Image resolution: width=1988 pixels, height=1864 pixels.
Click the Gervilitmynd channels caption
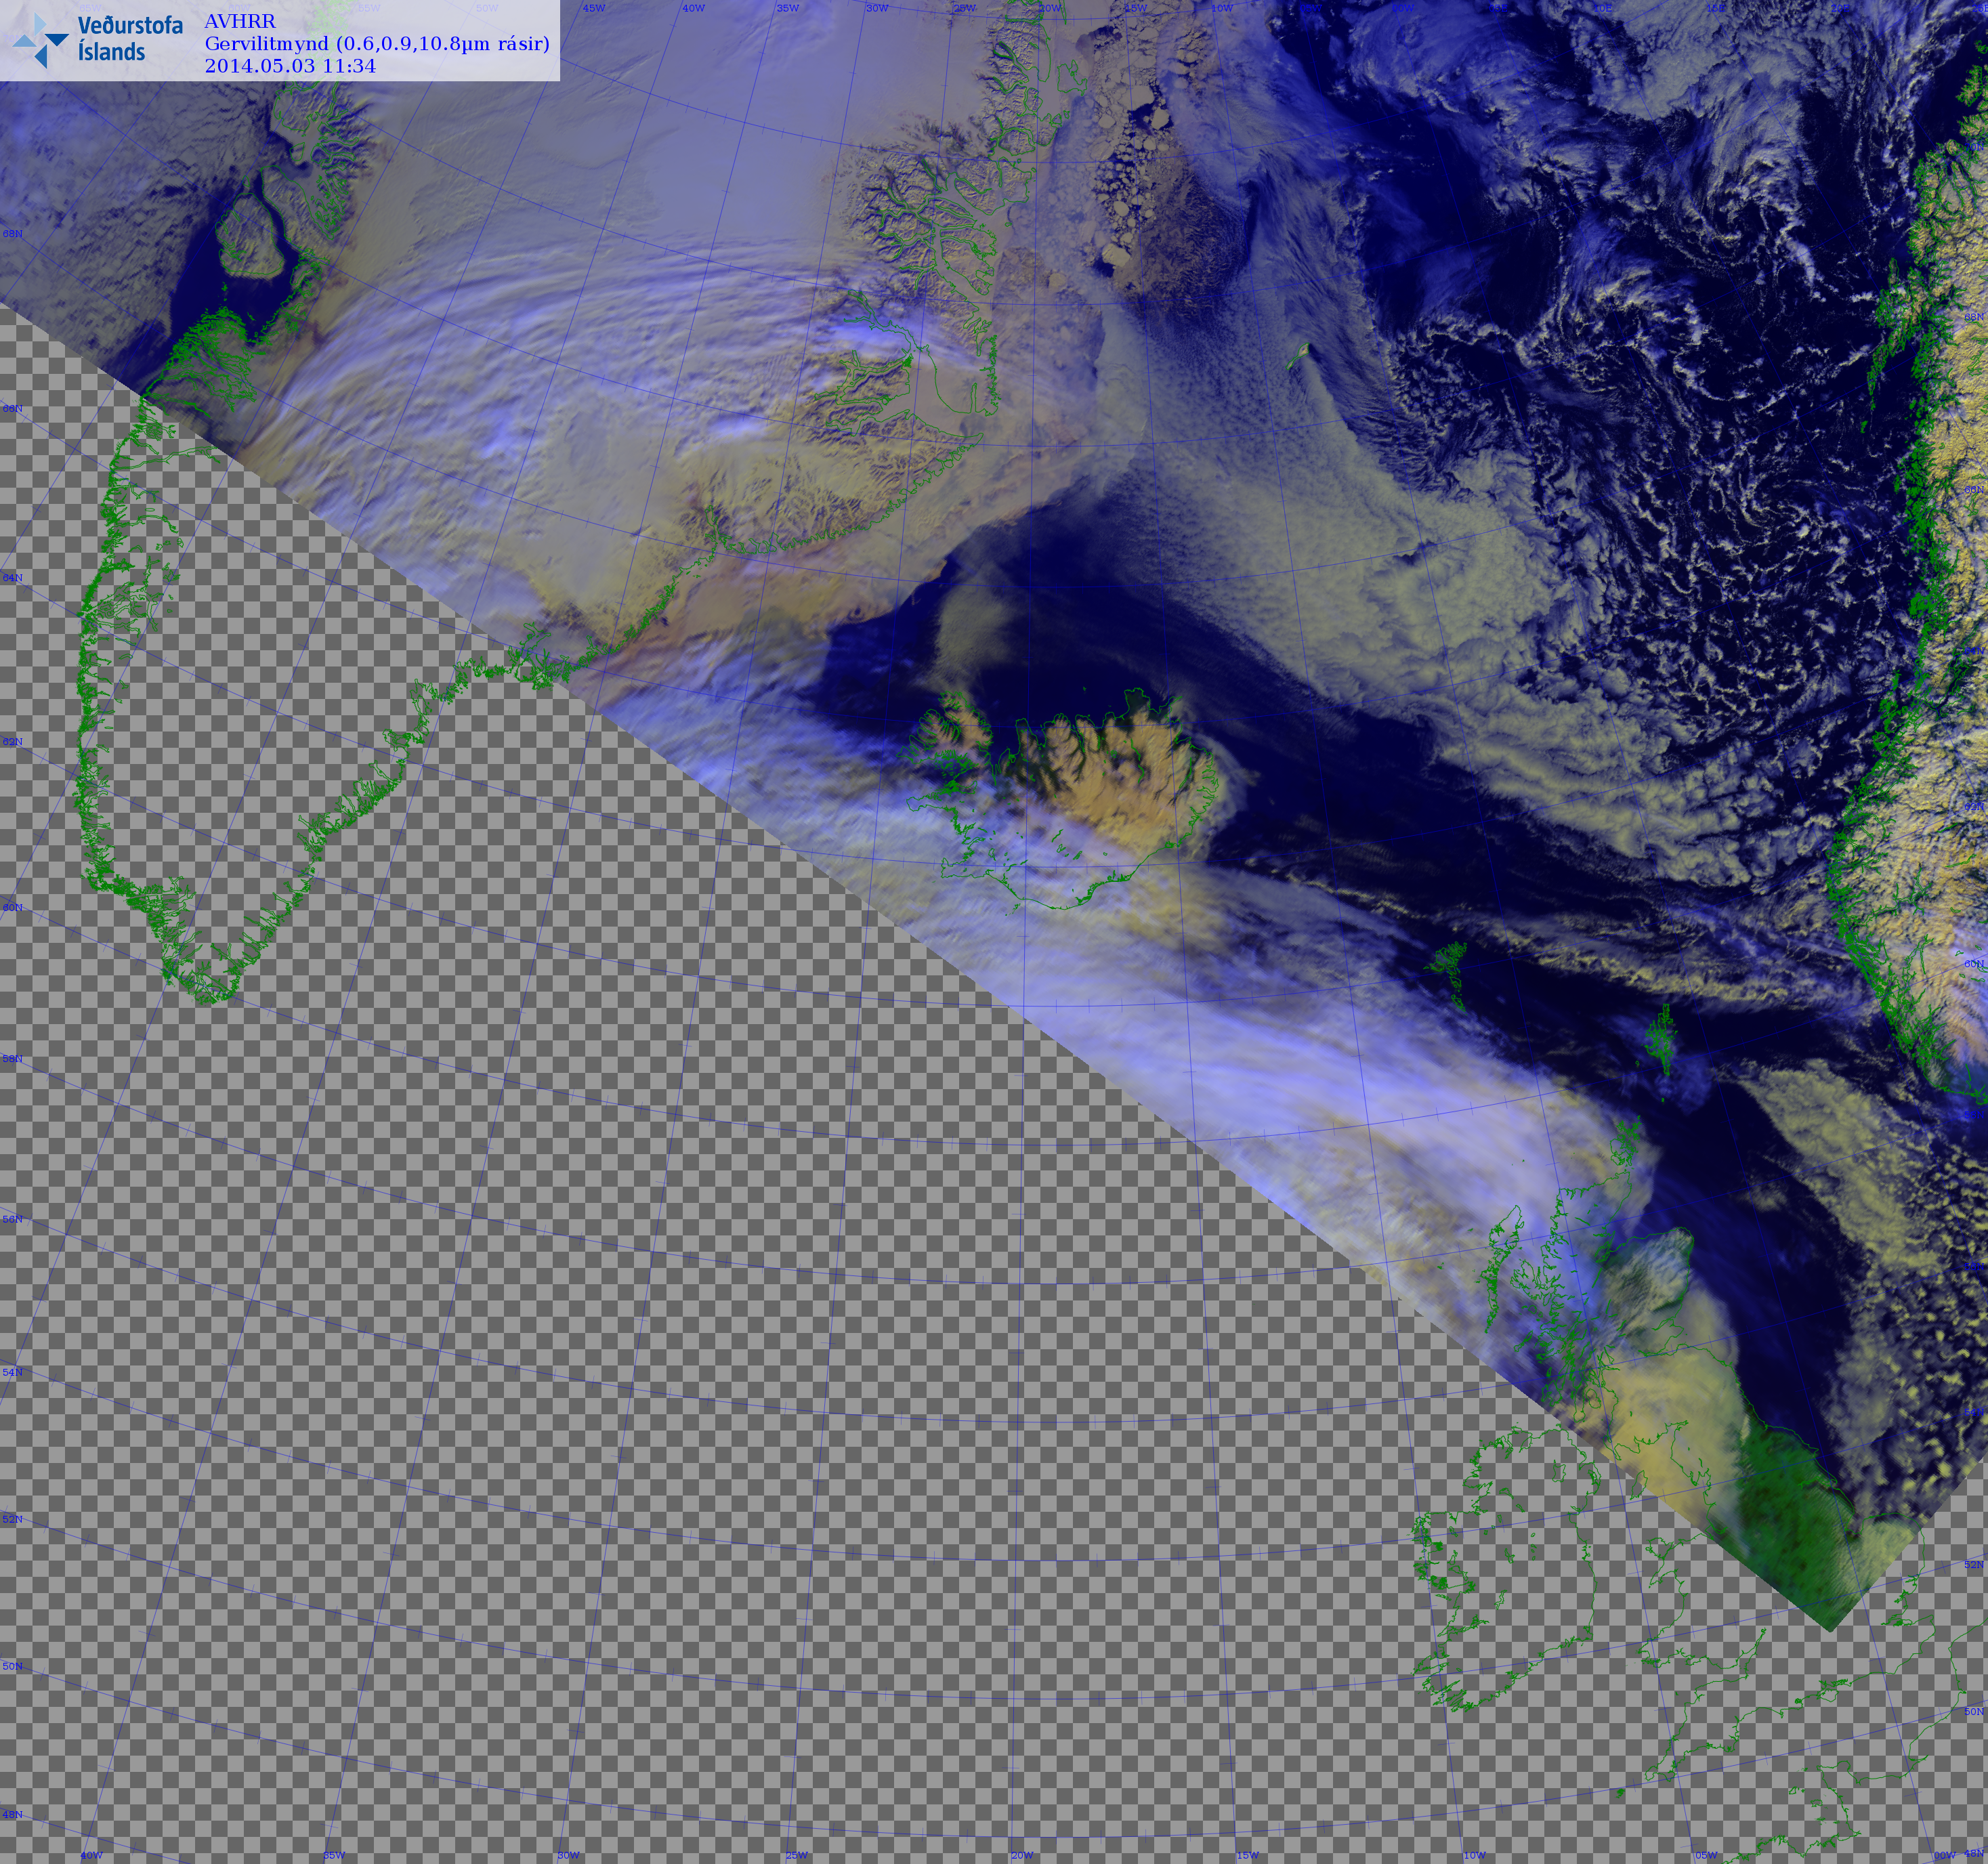pyautogui.click(x=377, y=43)
